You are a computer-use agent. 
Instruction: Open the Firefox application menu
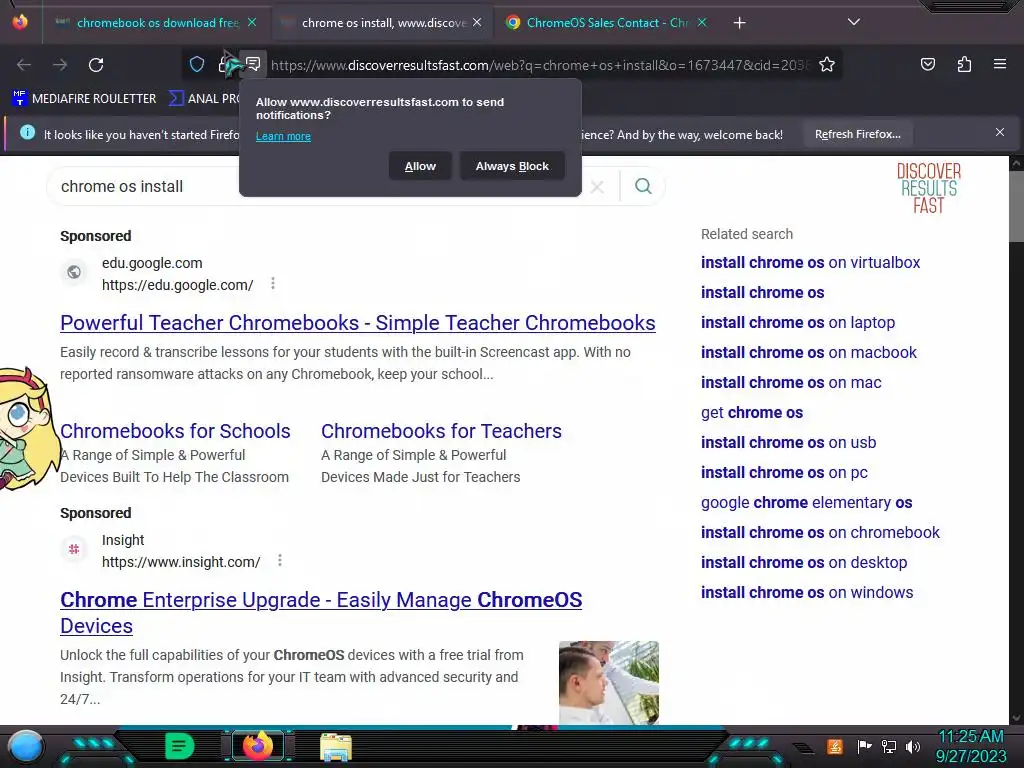point(1000,64)
